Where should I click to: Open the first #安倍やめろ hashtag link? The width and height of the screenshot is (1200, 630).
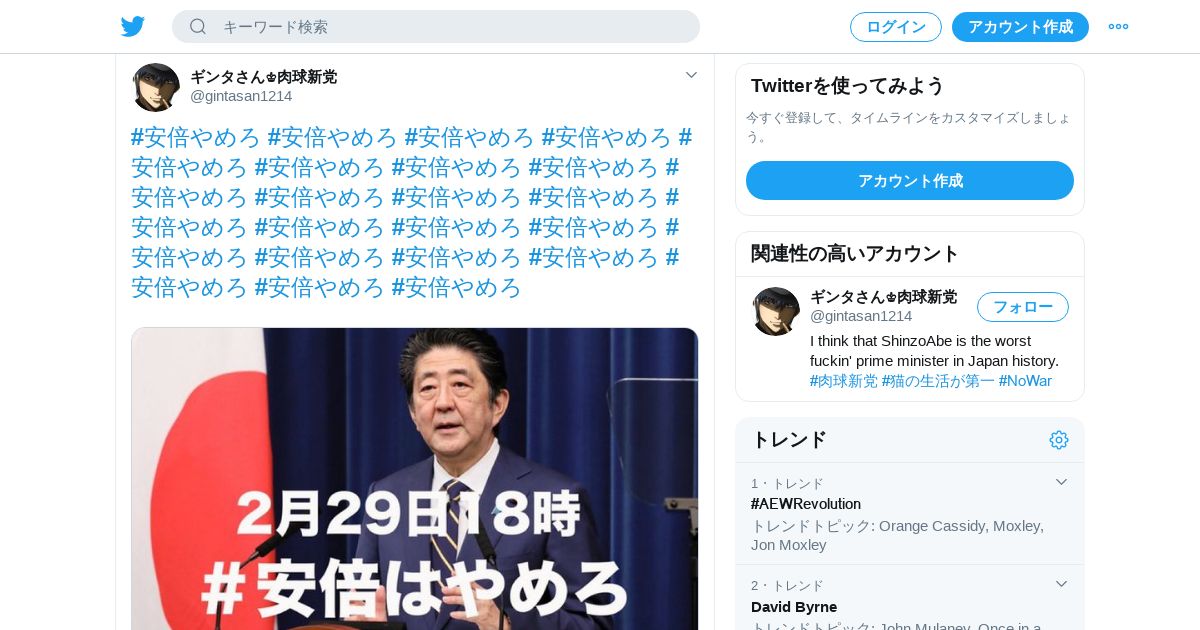point(195,137)
